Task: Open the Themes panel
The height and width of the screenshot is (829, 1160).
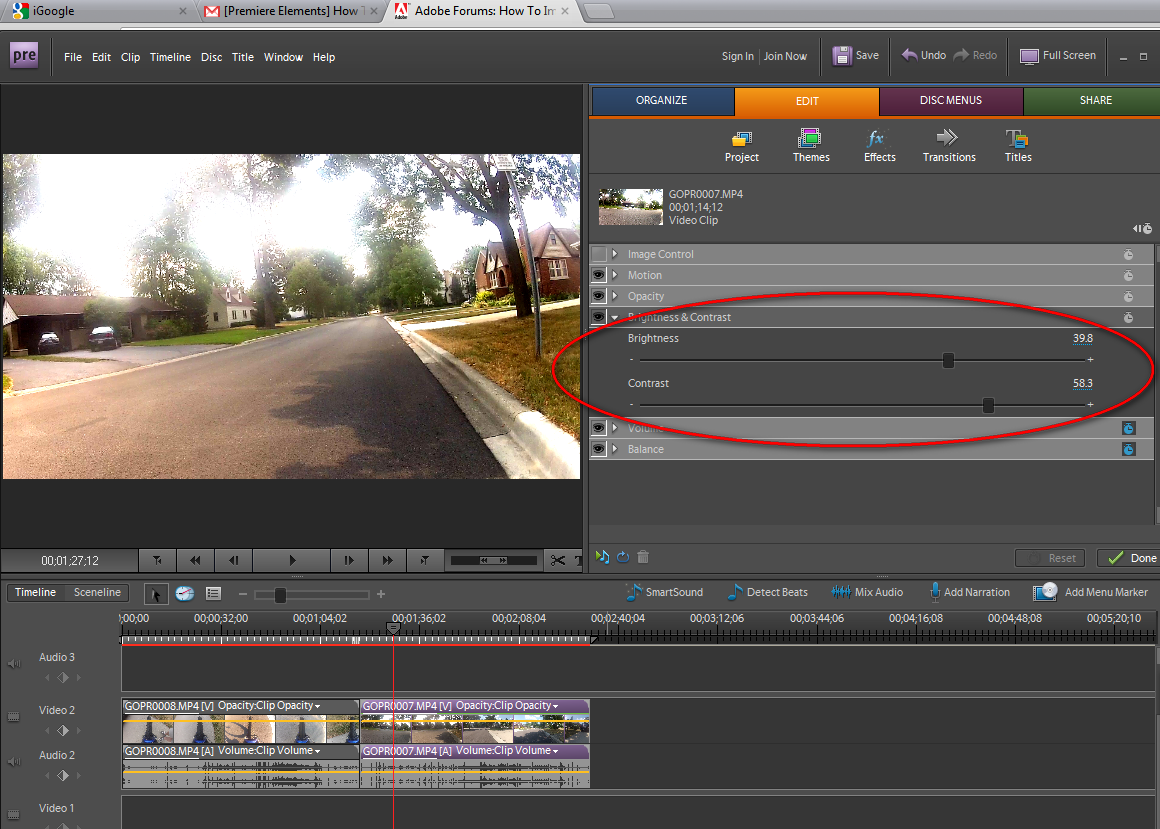Action: [x=810, y=145]
